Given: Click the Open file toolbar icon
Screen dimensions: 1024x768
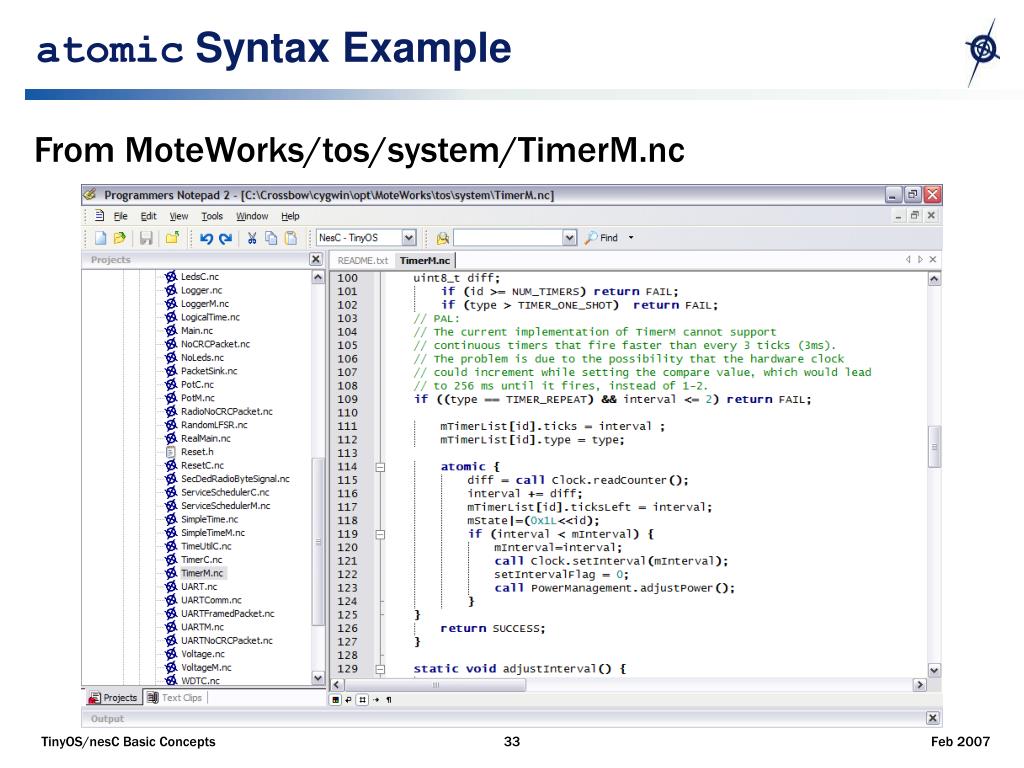Looking at the screenshot, I should pyautogui.click(x=120, y=238).
